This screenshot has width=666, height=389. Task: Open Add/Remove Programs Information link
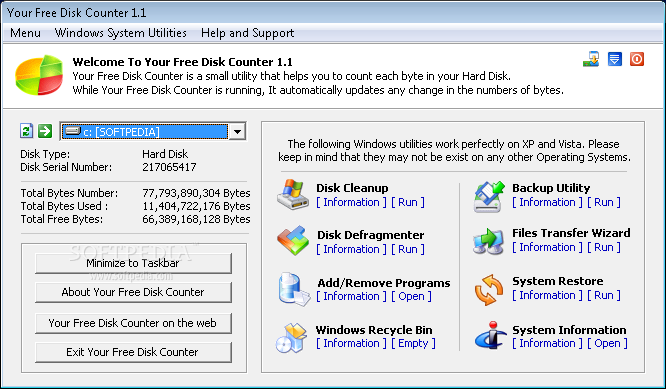pos(351,296)
